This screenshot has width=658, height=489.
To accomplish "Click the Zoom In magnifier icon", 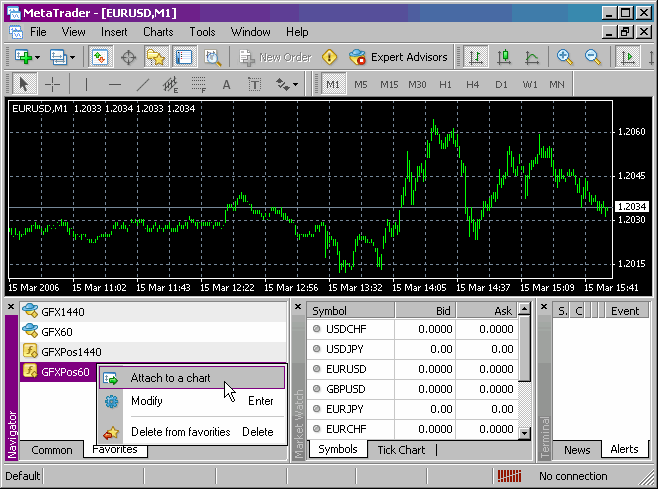I will tap(564, 57).
